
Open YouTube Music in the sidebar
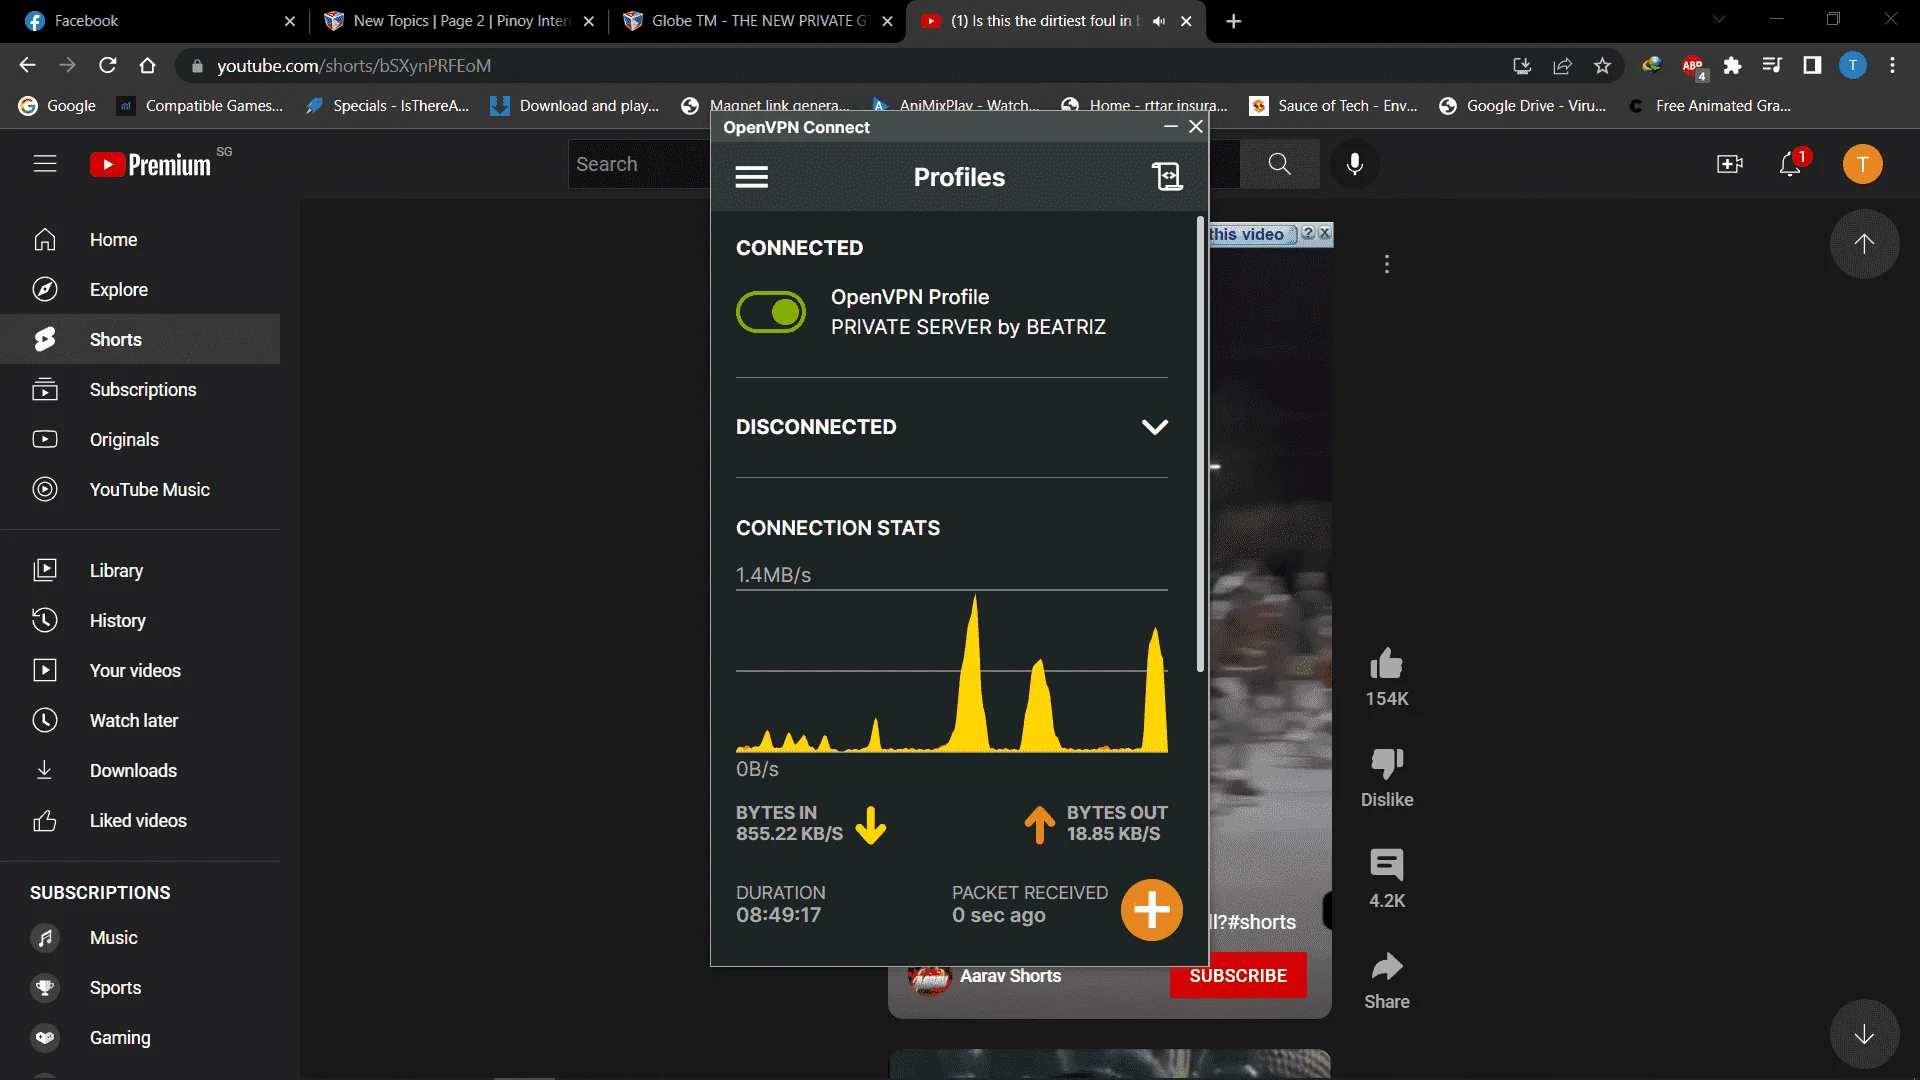pos(140,490)
